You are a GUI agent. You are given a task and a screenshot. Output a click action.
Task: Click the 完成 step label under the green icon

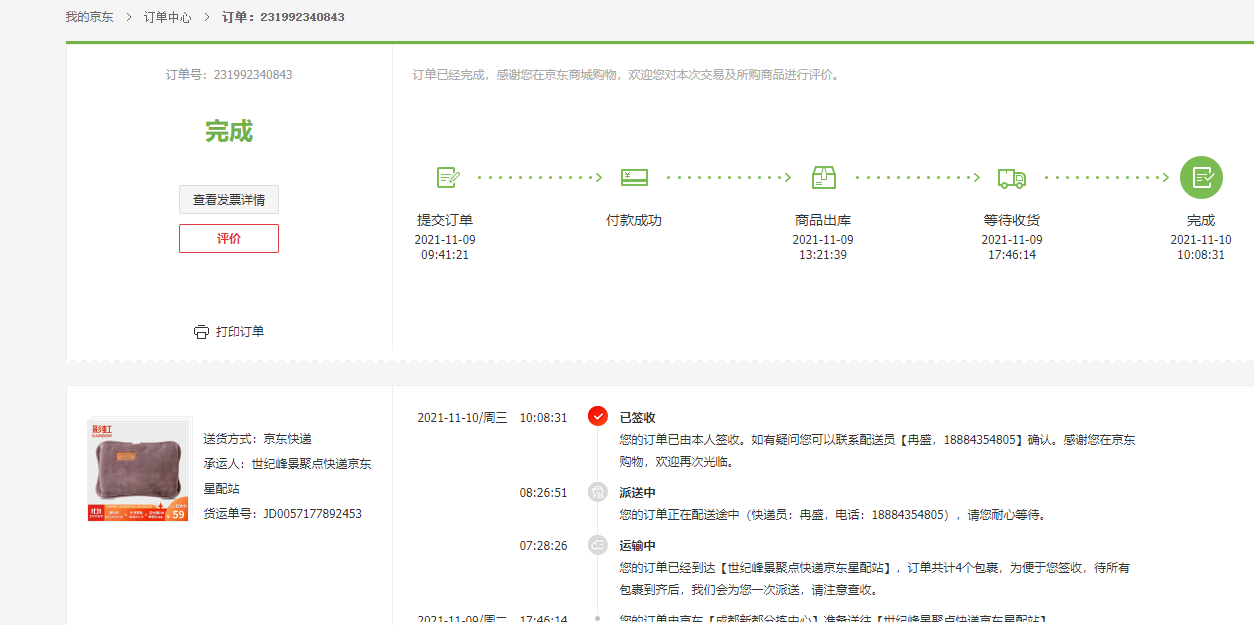click(x=1201, y=220)
